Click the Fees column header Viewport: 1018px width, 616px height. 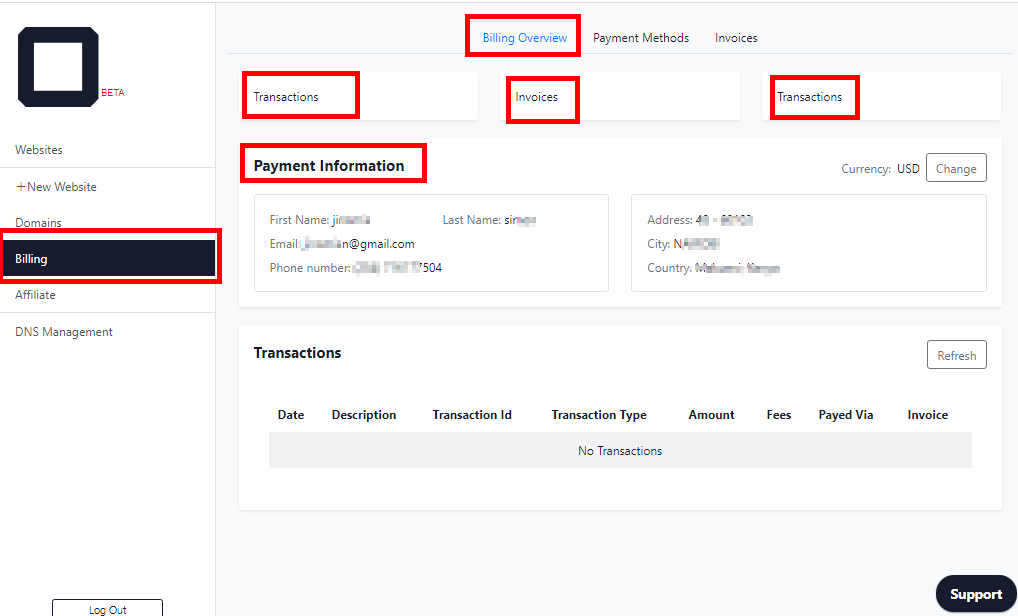[x=778, y=415]
